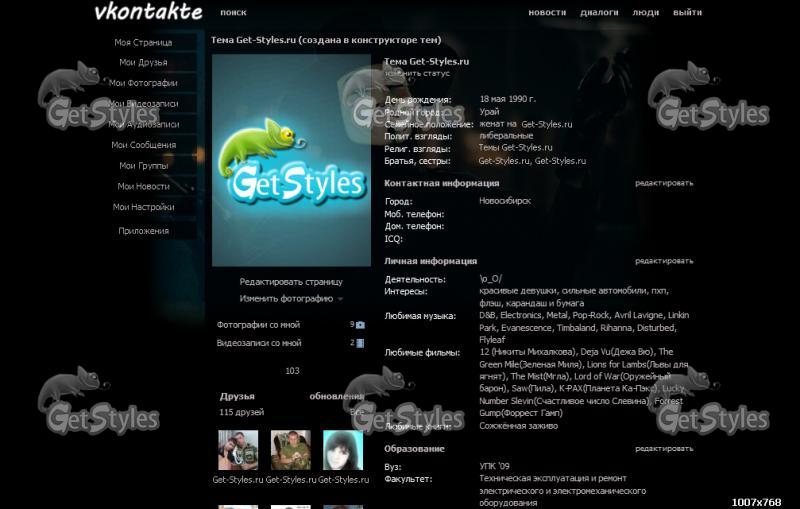Log out using выйти link
The height and width of the screenshot is (509, 800).
coord(687,12)
